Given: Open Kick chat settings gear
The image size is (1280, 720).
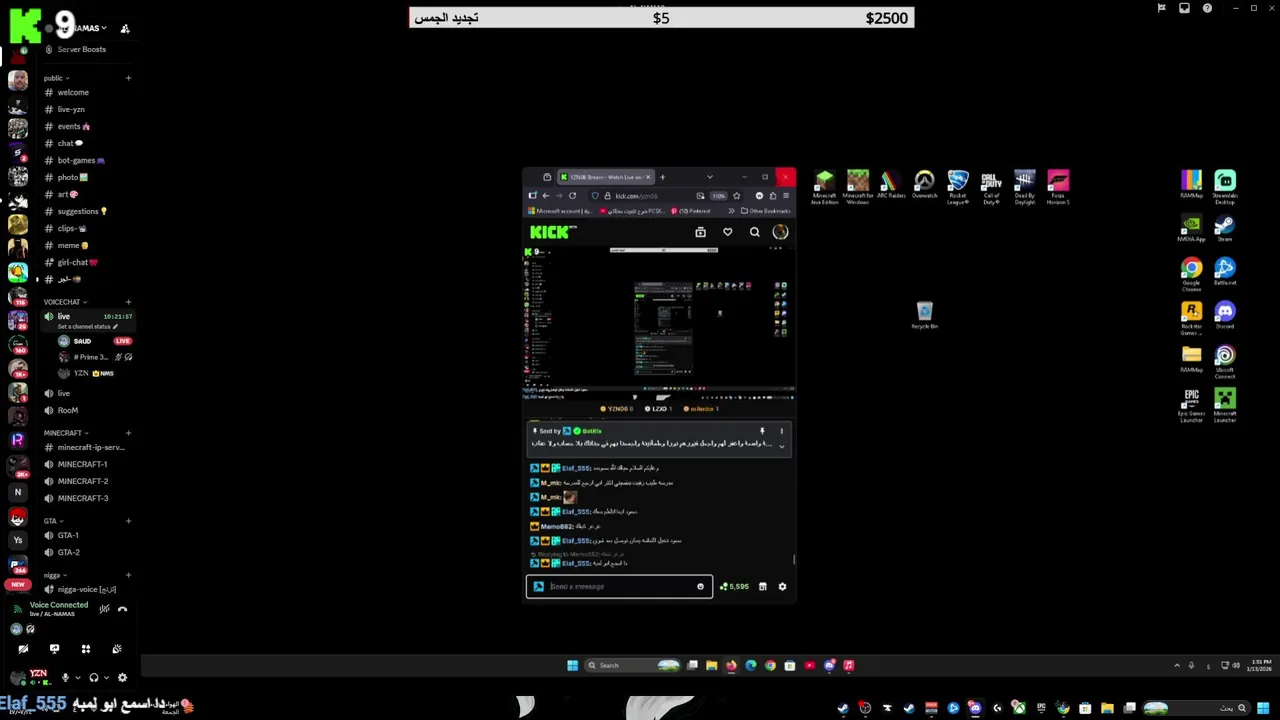Looking at the screenshot, I should pyautogui.click(x=782, y=587).
